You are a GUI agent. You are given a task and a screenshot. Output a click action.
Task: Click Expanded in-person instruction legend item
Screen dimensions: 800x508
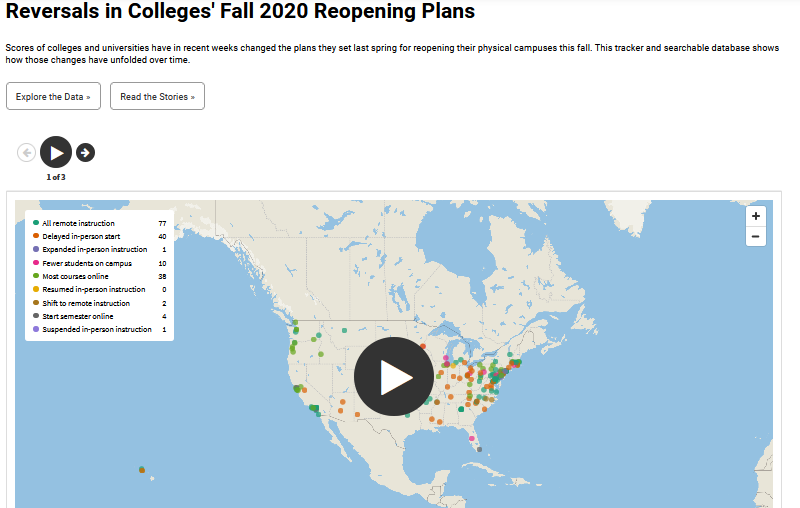[99, 249]
